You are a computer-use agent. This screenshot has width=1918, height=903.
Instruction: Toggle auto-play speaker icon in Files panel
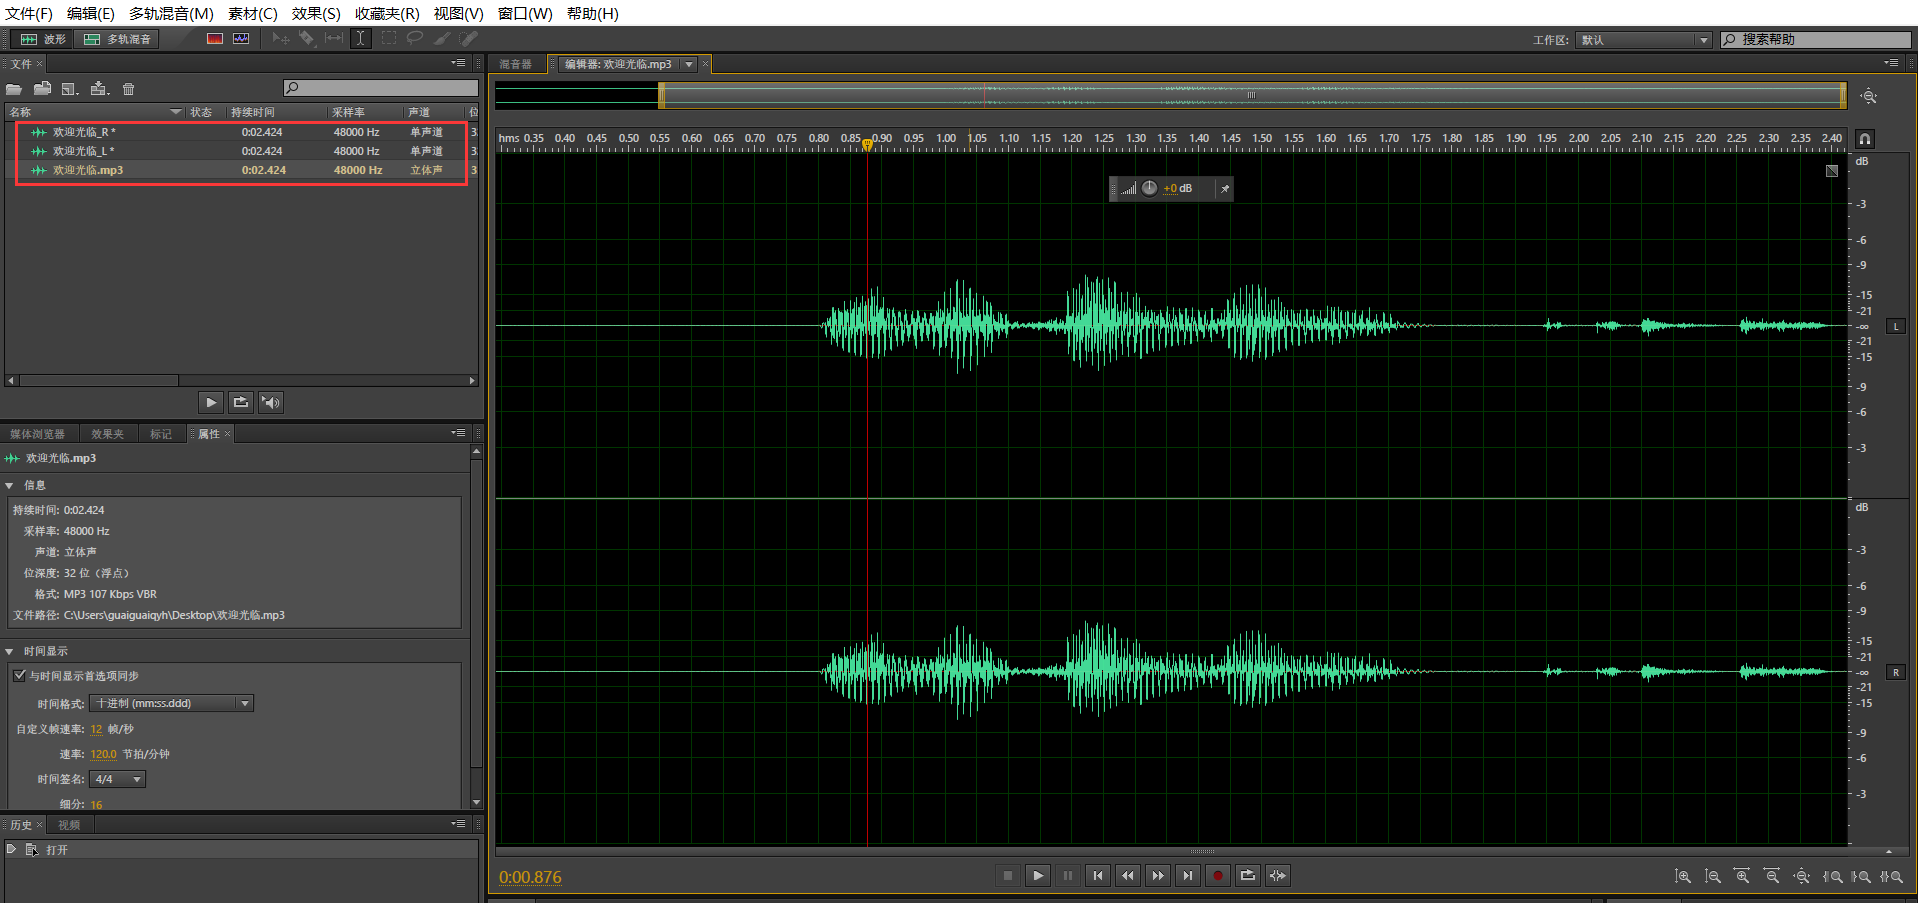click(x=270, y=402)
